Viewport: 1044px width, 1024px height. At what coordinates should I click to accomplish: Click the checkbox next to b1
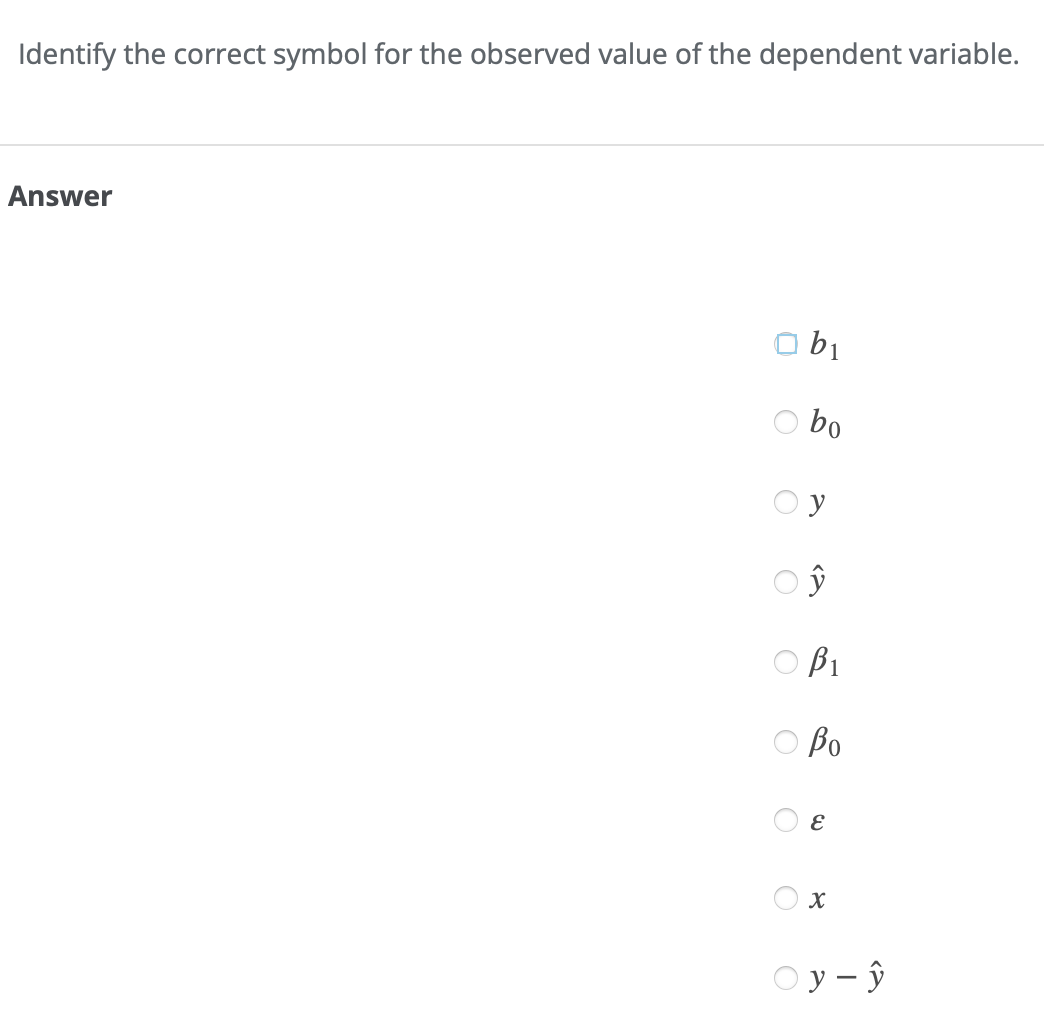coord(786,343)
